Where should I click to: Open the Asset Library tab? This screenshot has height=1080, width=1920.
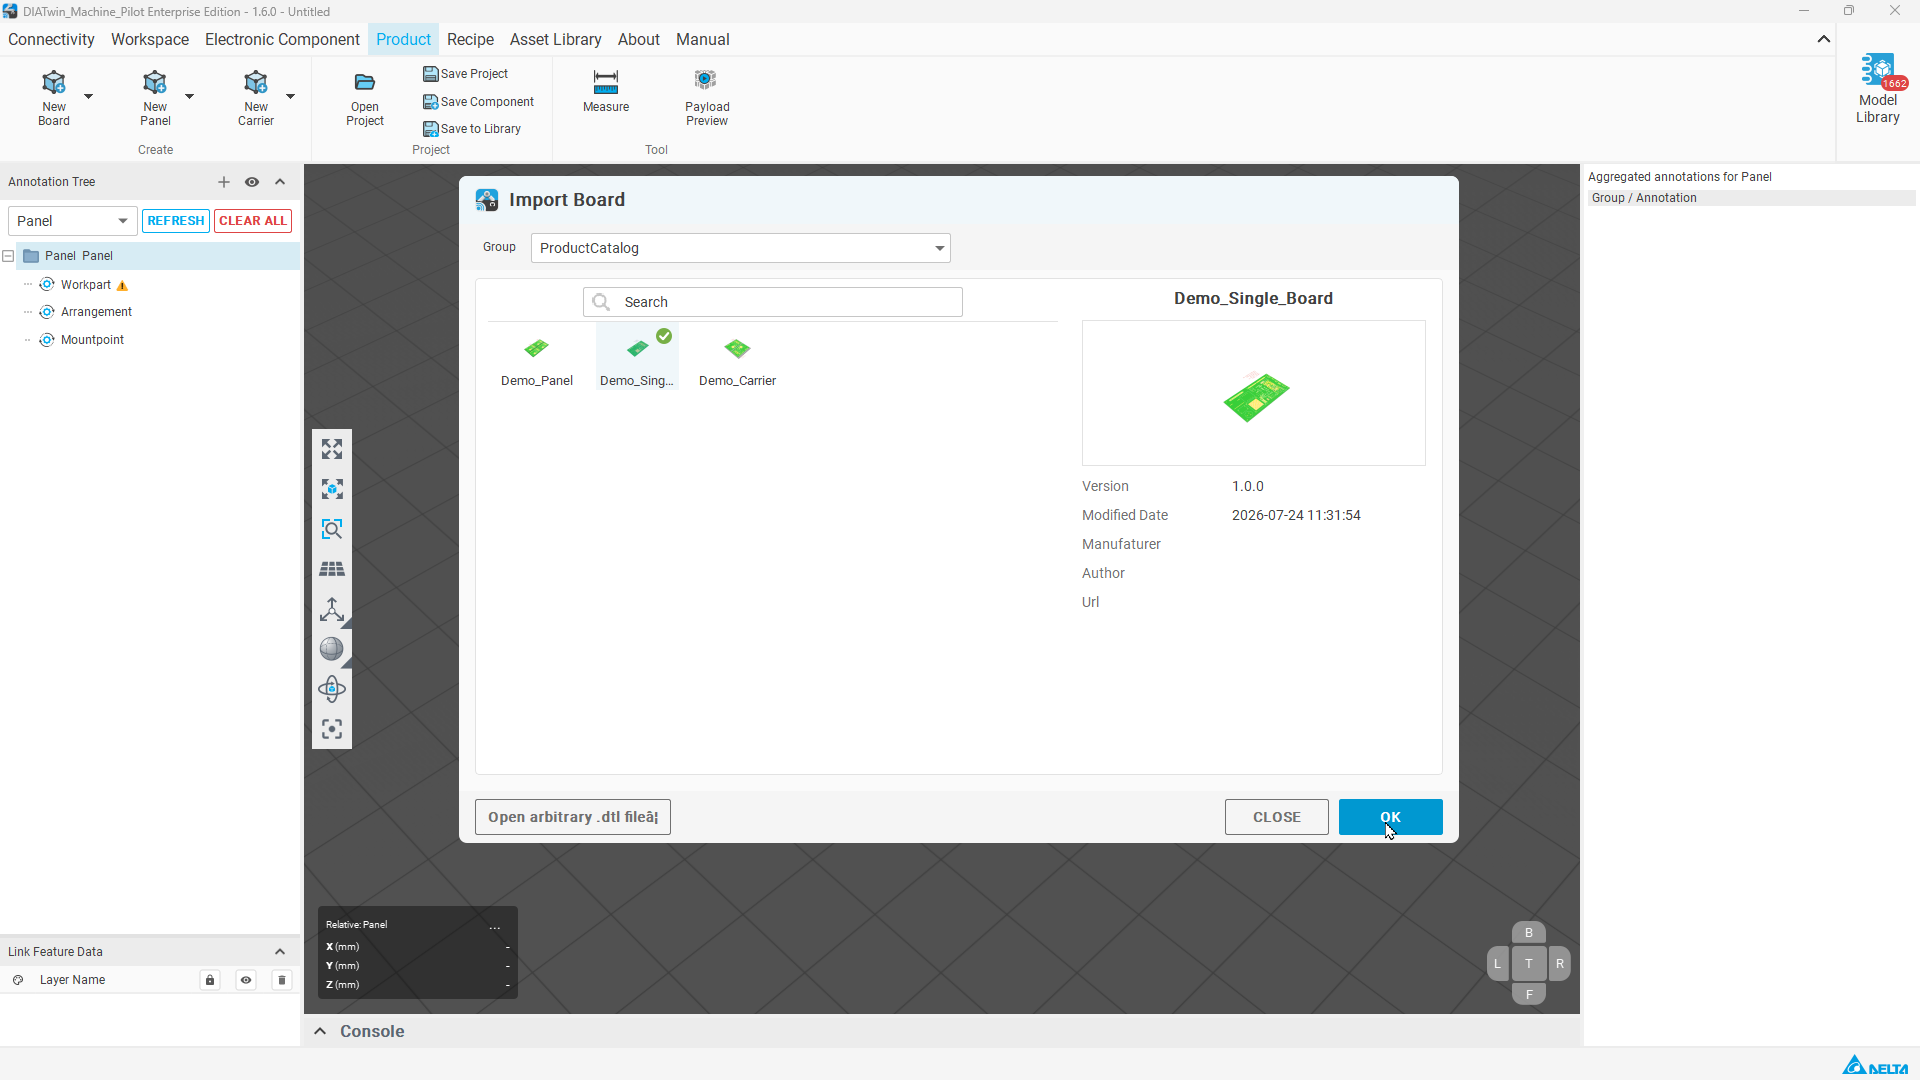(556, 39)
